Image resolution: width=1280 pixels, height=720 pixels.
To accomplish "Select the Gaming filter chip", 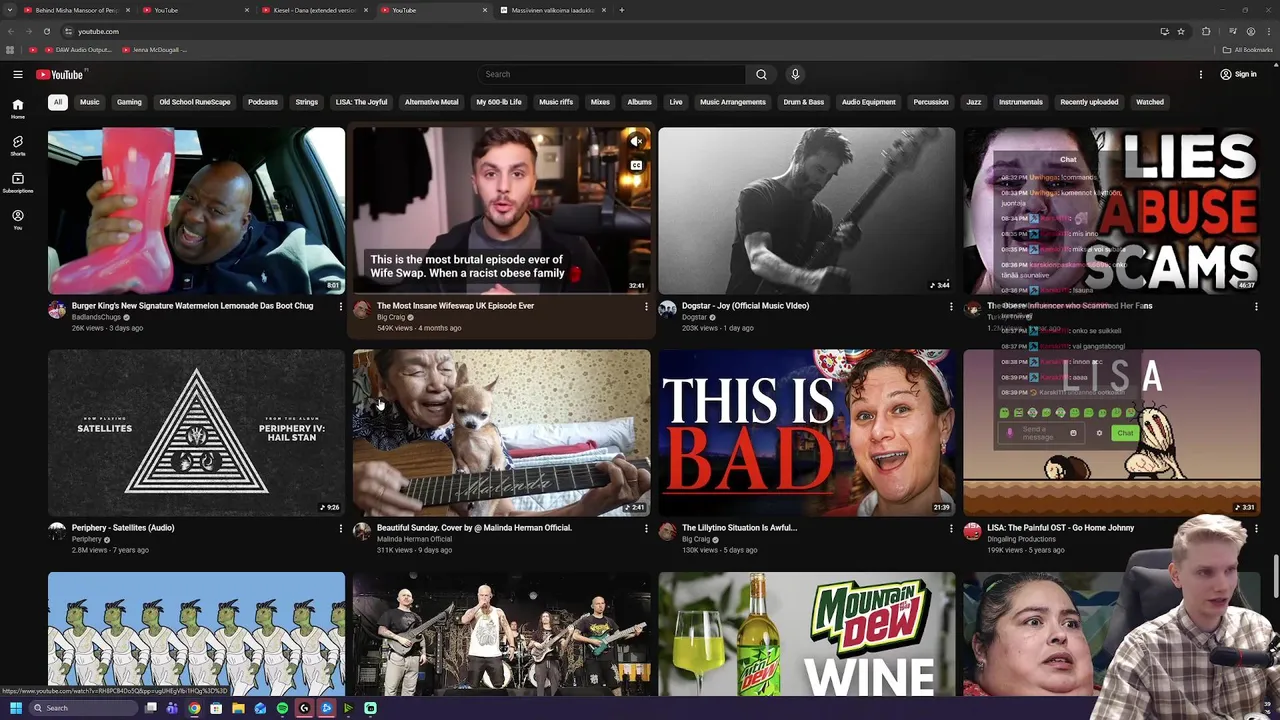I will point(129,102).
